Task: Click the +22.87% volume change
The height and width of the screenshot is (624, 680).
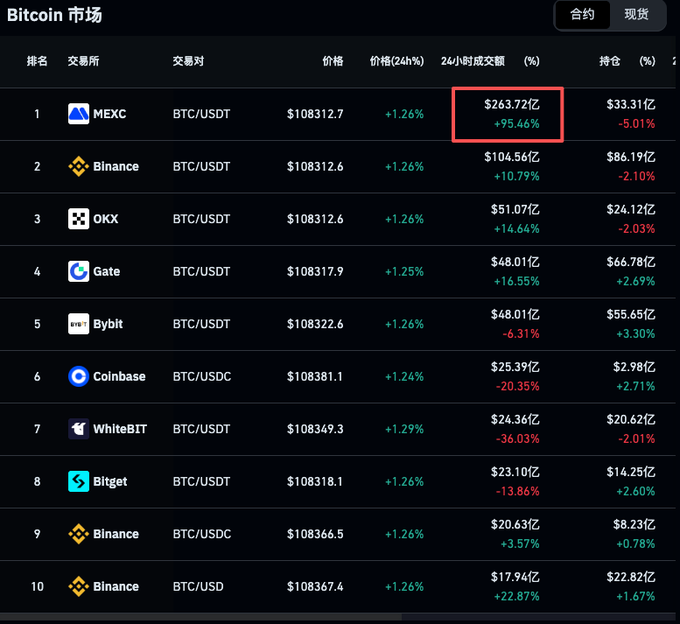Action: [517, 596]
